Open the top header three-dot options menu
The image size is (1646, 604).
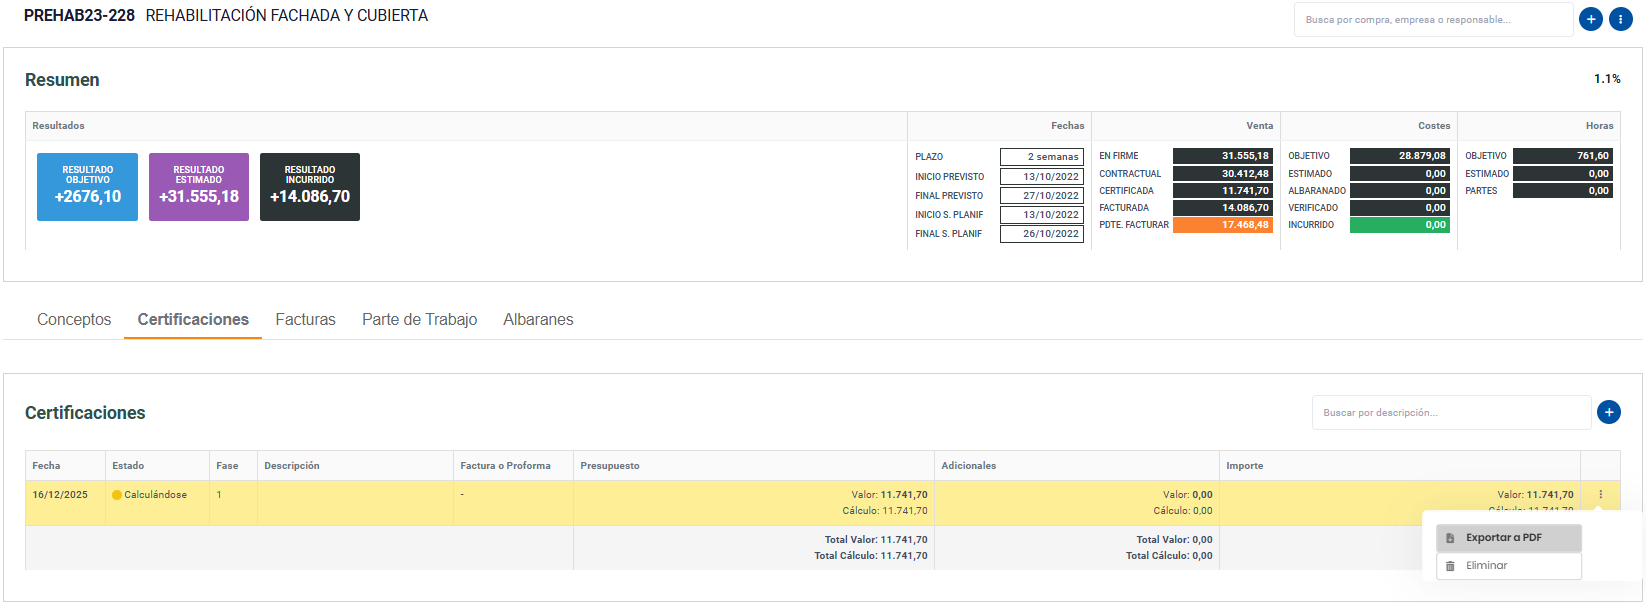click(x=1620, y=19)
